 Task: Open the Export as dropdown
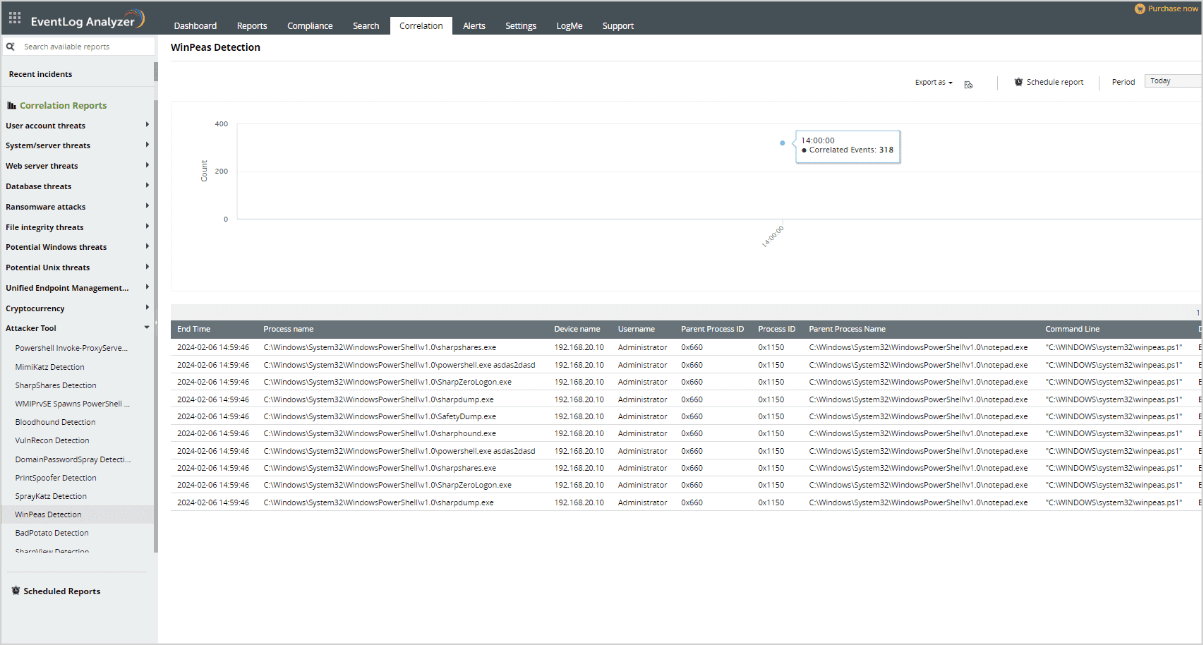pyautogui.click(x=932, y=82)
